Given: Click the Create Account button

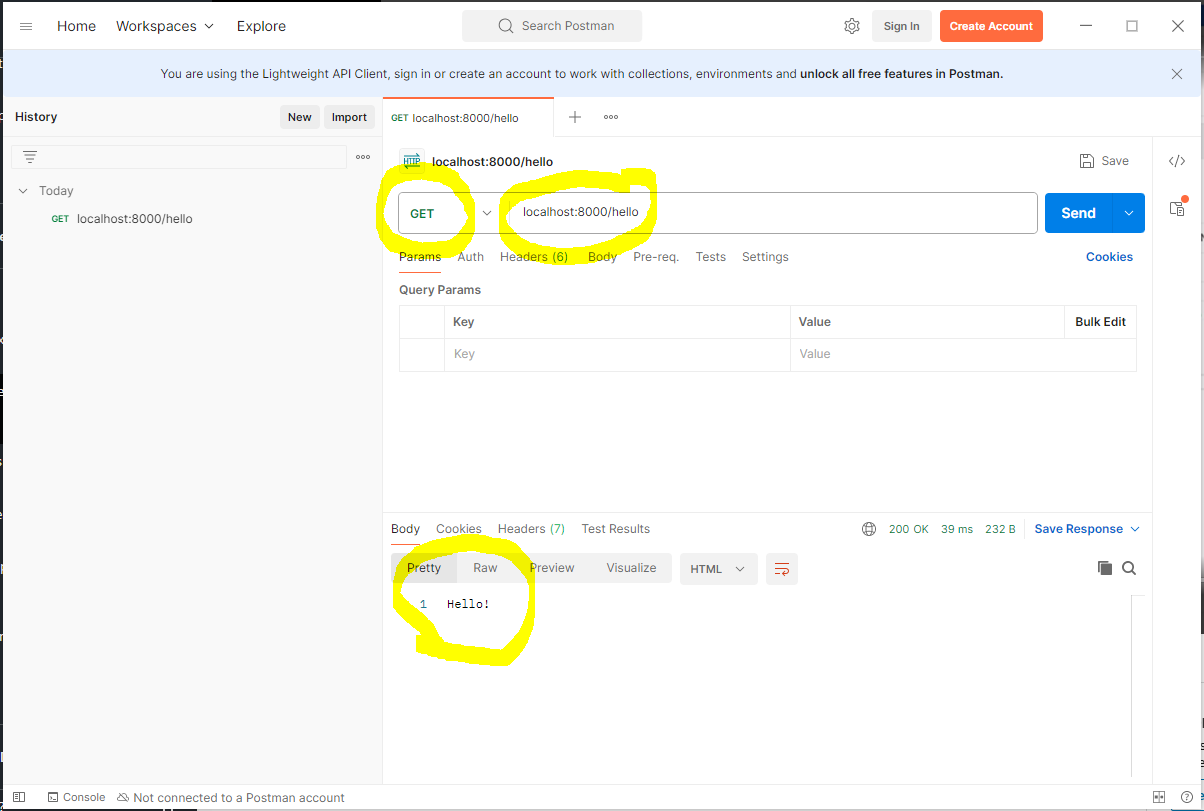Looking at the screenshot, I should (991, 26).
